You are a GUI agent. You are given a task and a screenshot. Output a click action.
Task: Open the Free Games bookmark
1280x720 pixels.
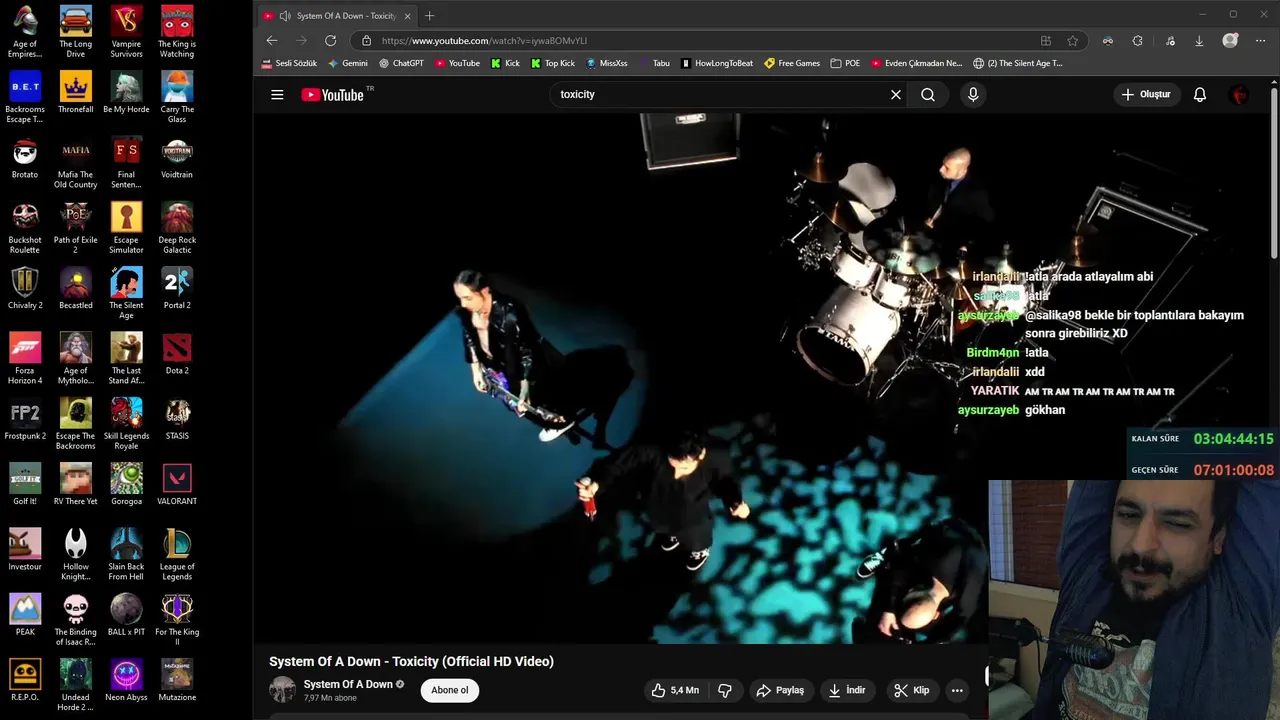[792, 63]
